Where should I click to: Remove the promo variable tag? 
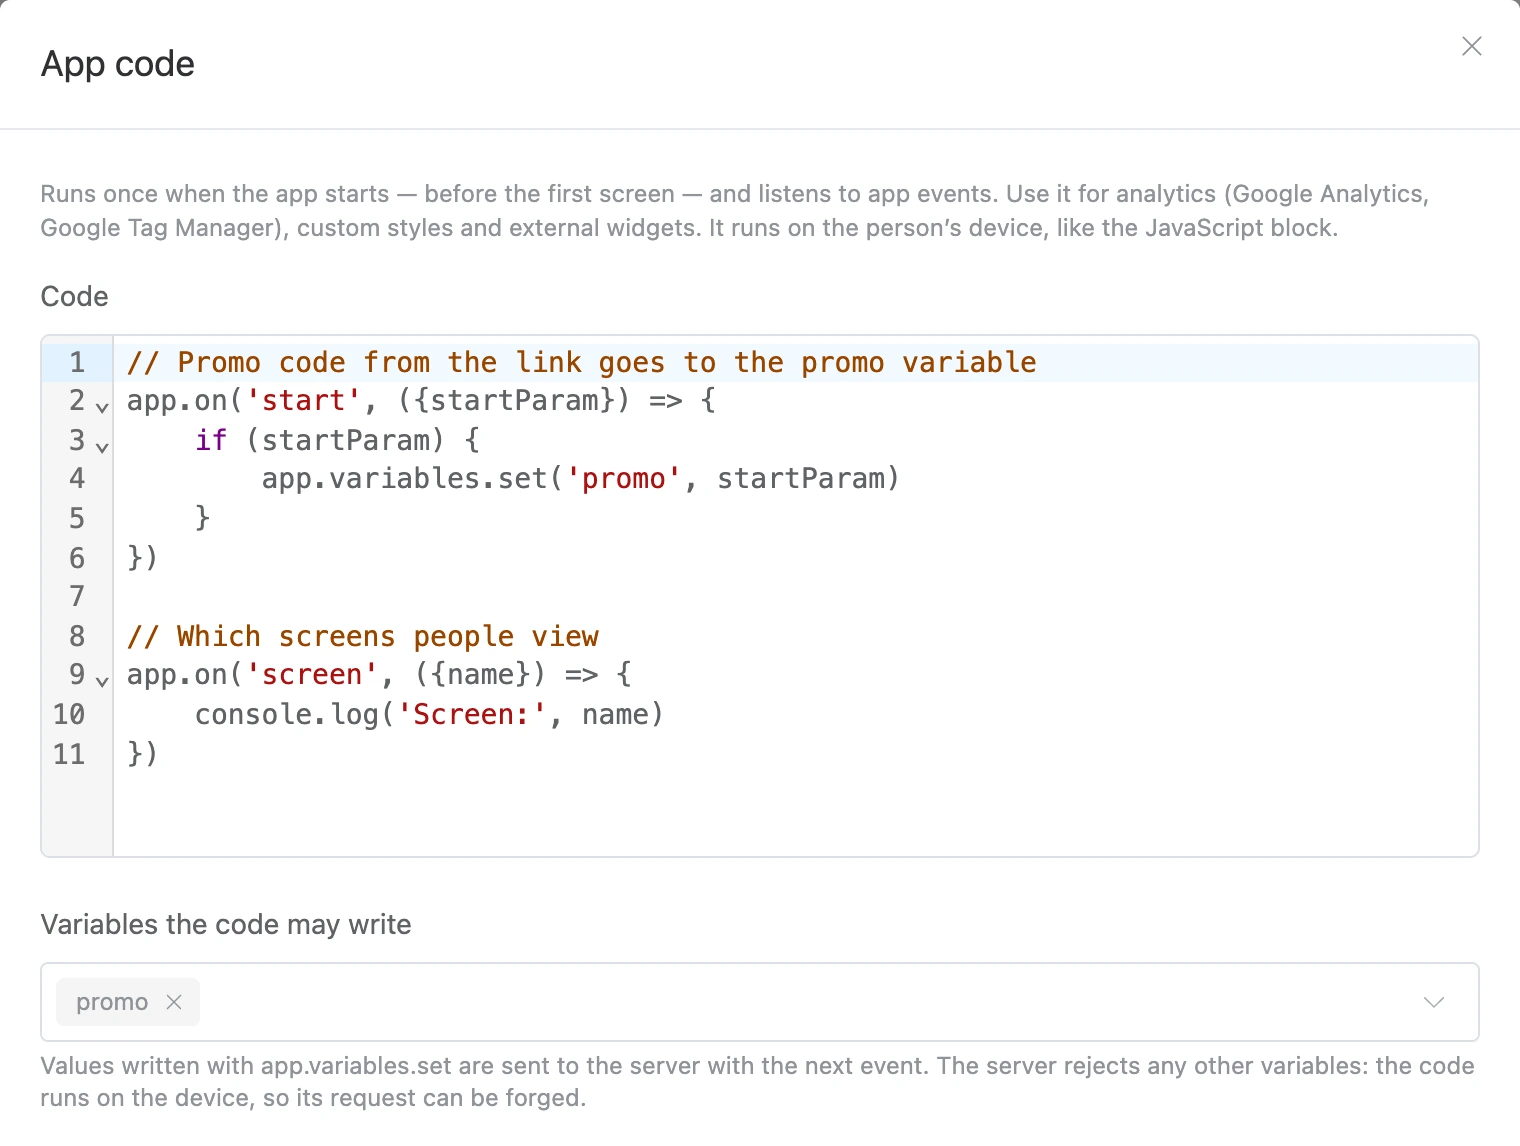coord(174,1002)
